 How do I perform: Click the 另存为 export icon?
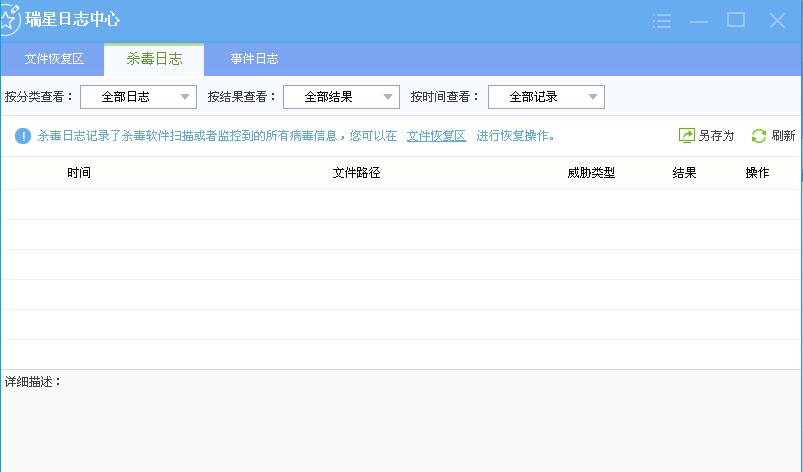[x=686, y=136]
